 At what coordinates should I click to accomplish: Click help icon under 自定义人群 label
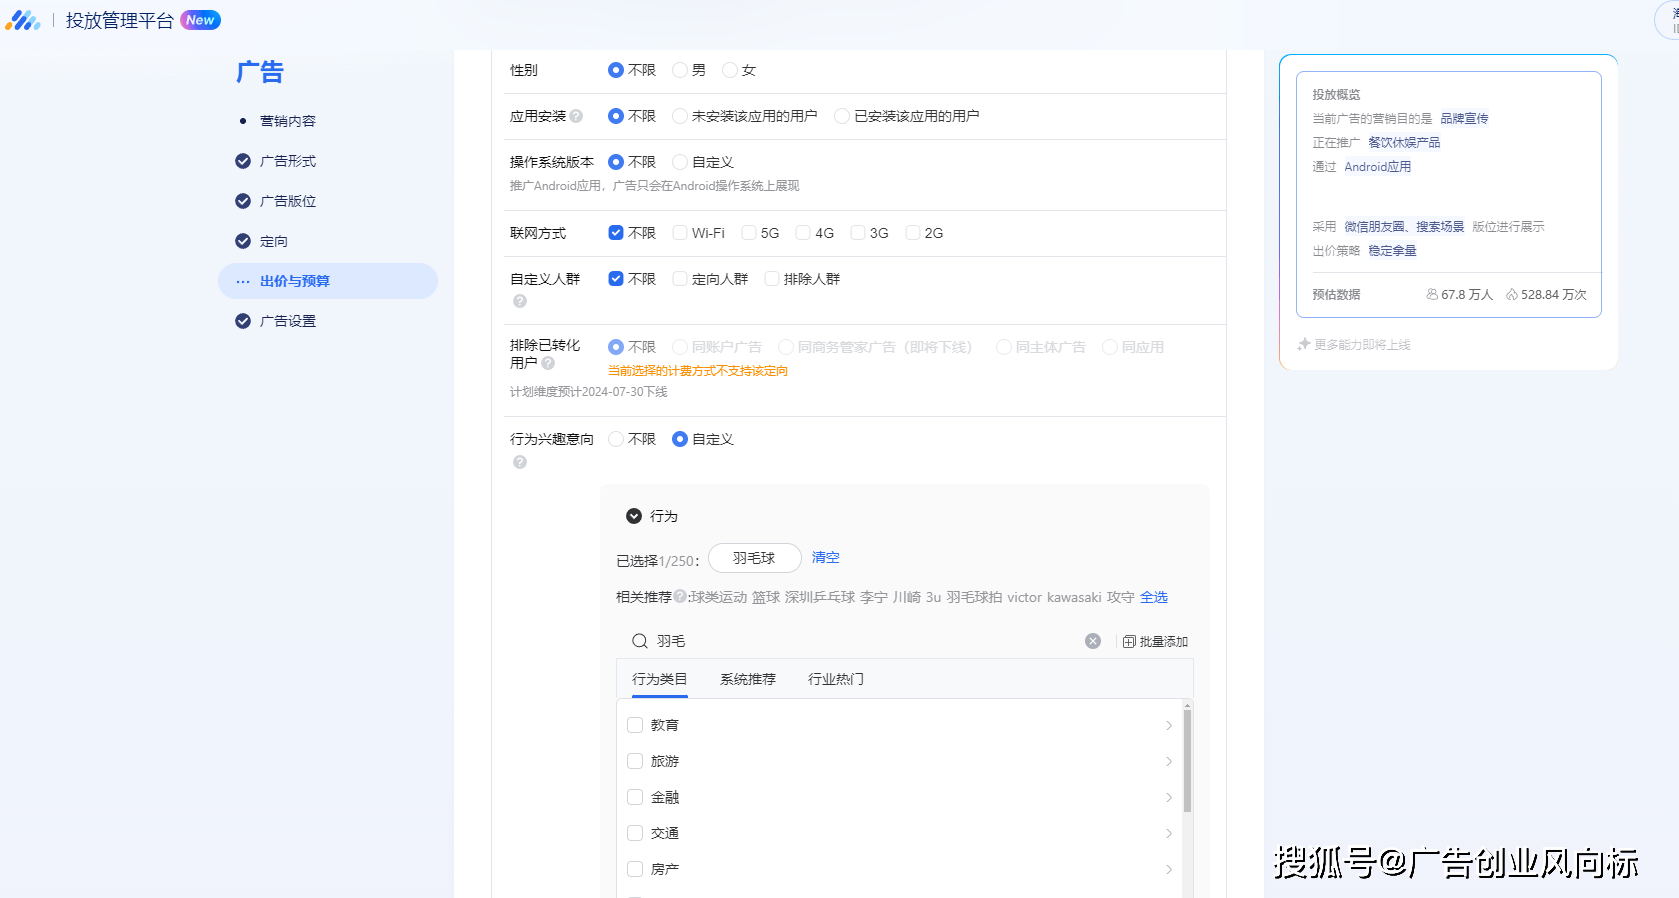click(x=520, y=301)
